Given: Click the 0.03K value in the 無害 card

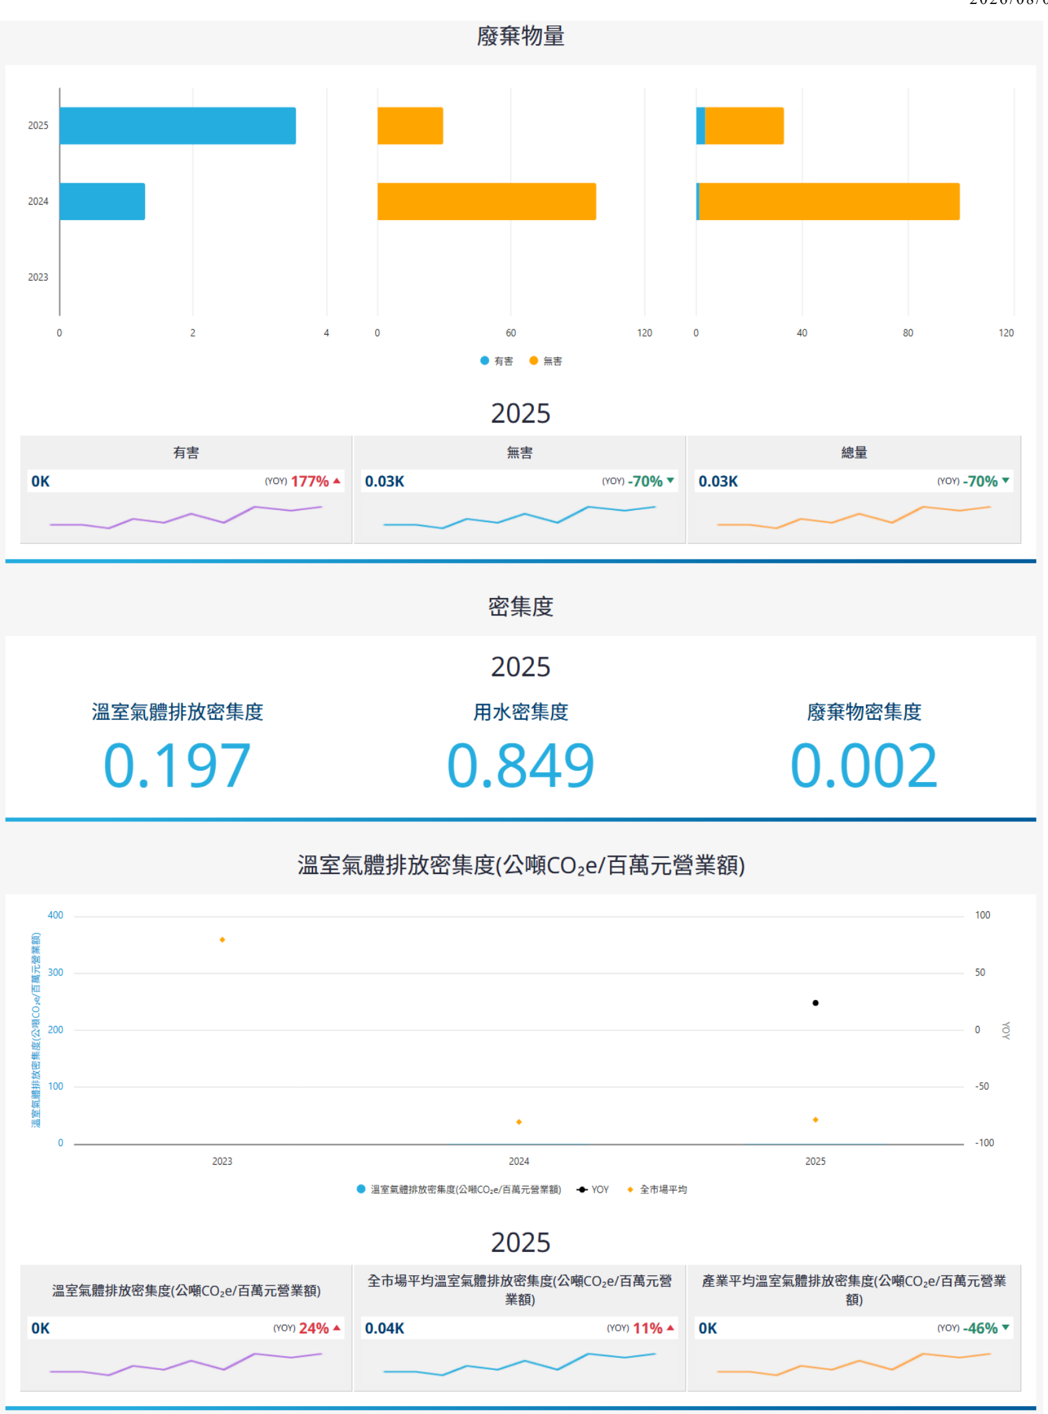Looking at the screenshot, I should pos(385,481).
